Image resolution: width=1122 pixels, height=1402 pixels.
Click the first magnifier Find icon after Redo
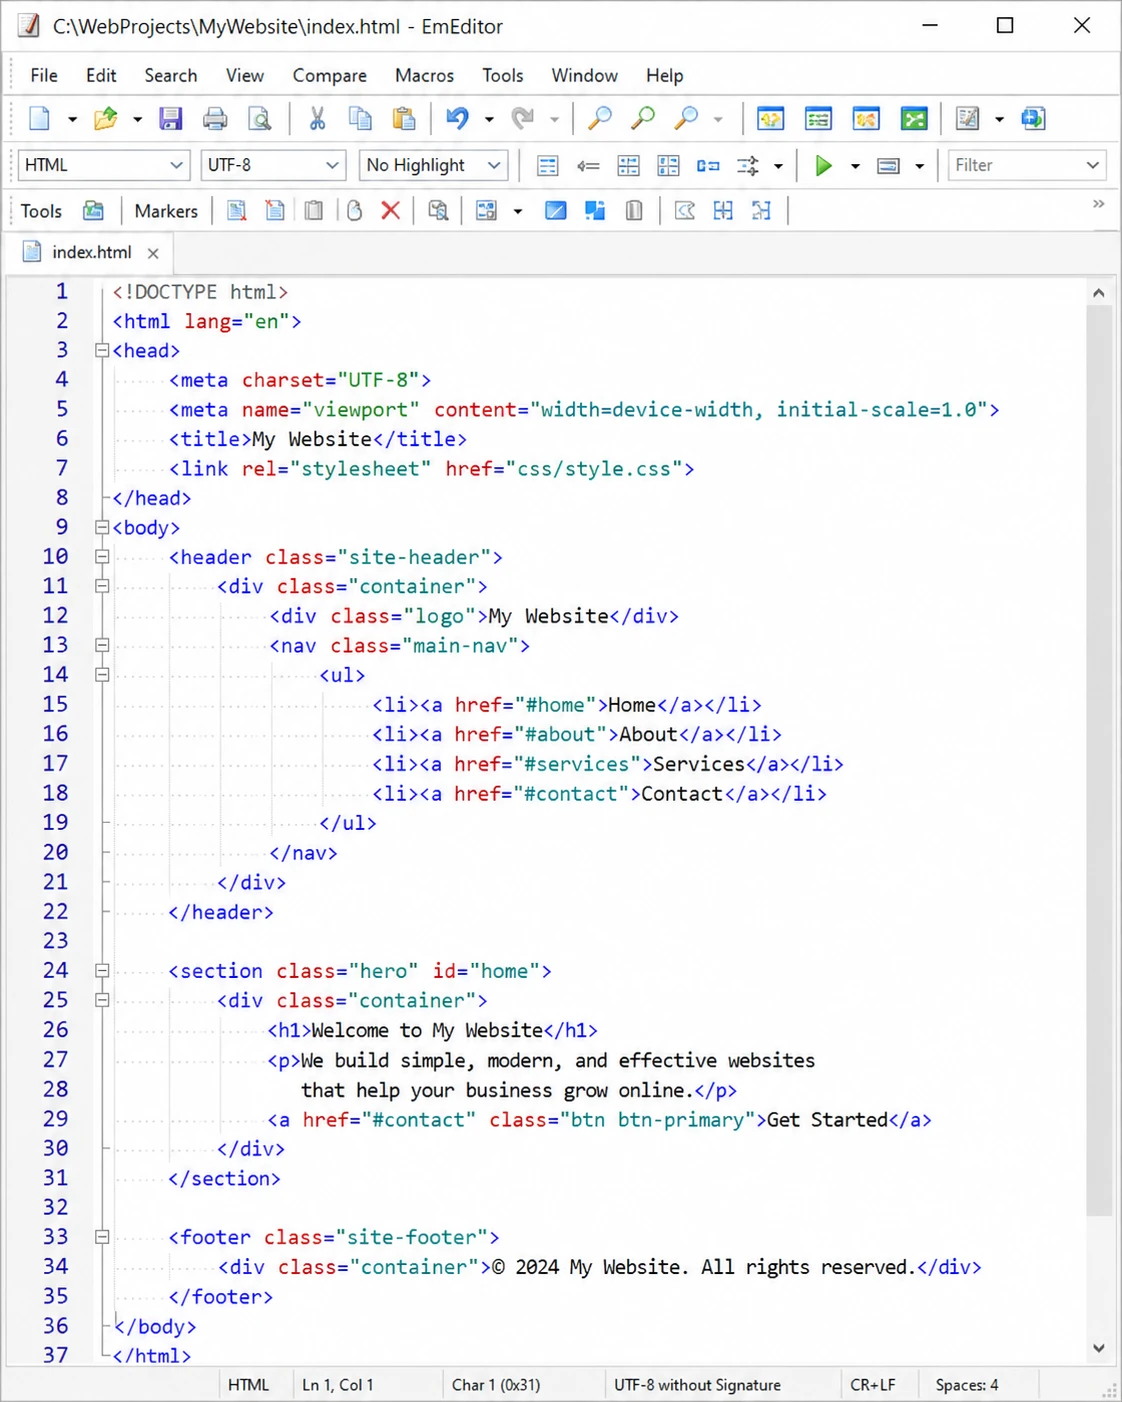(600, 119)
